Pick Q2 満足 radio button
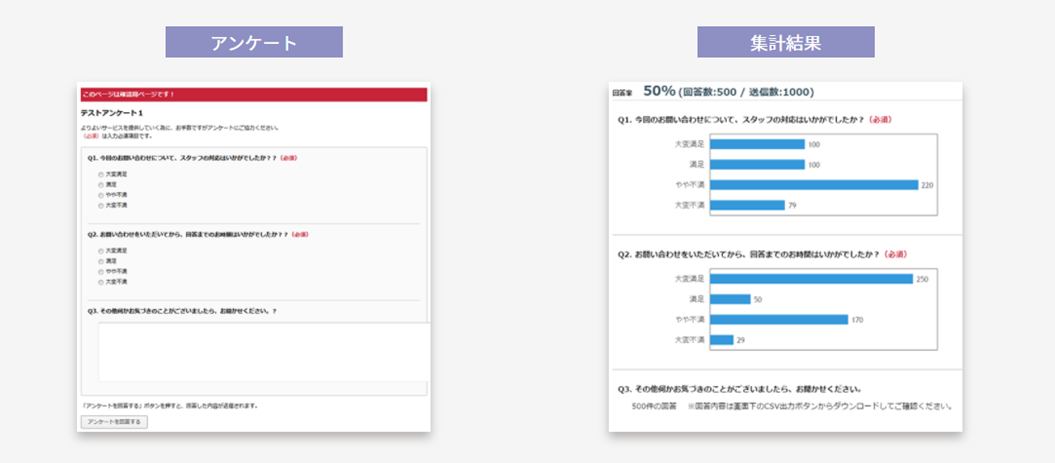This screenshot has width=1055, height=463. [100, 261]
